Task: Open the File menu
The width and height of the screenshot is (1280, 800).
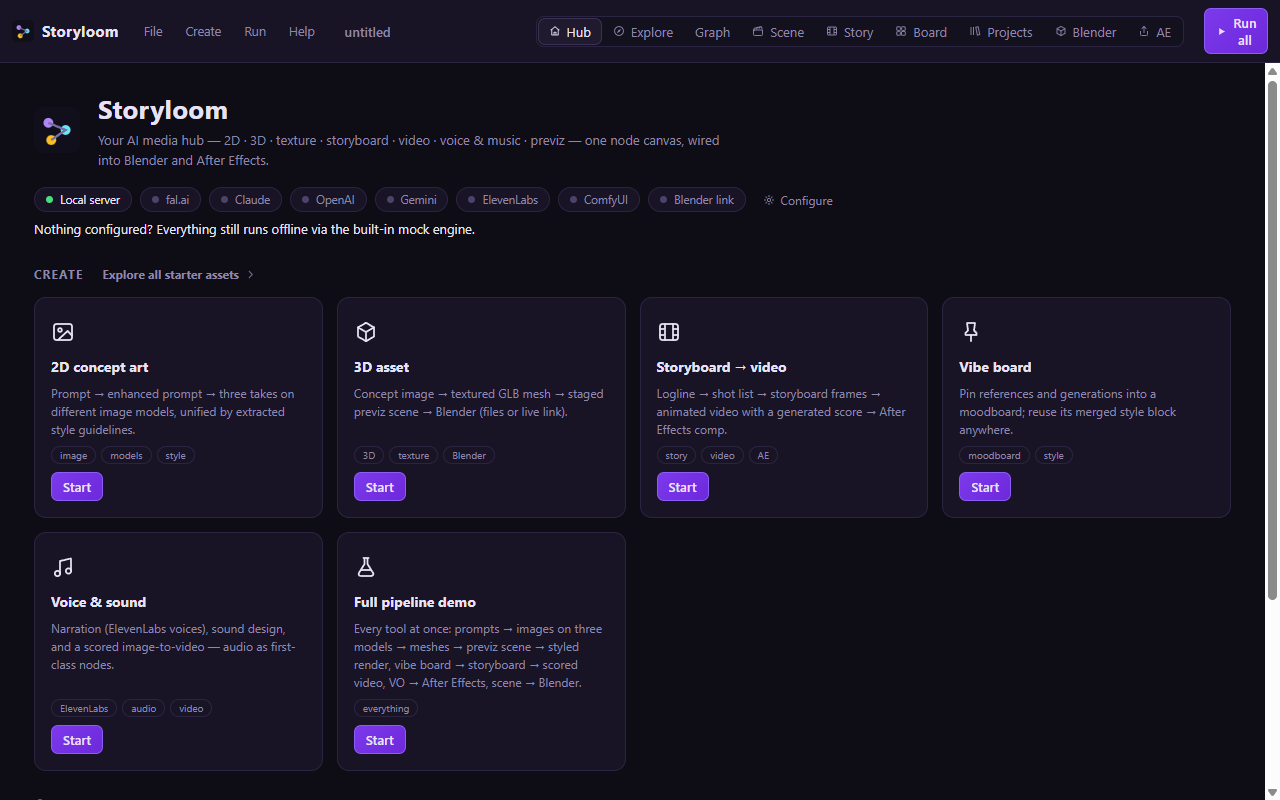Action: [x=153, y=32]
